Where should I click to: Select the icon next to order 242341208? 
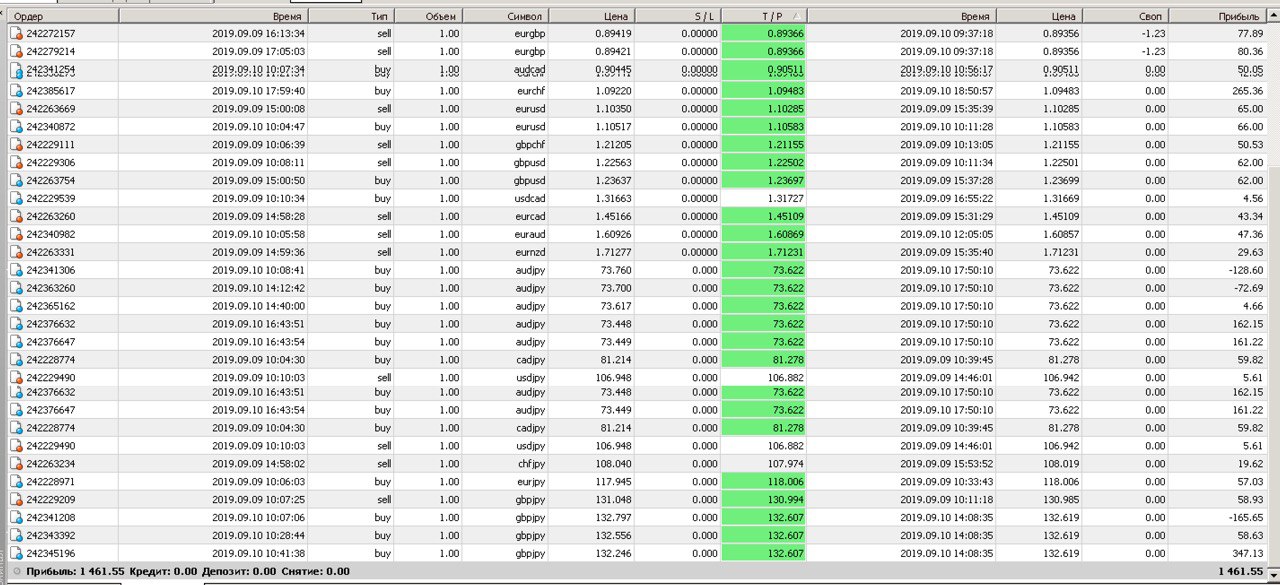click(x=16, y=518)
